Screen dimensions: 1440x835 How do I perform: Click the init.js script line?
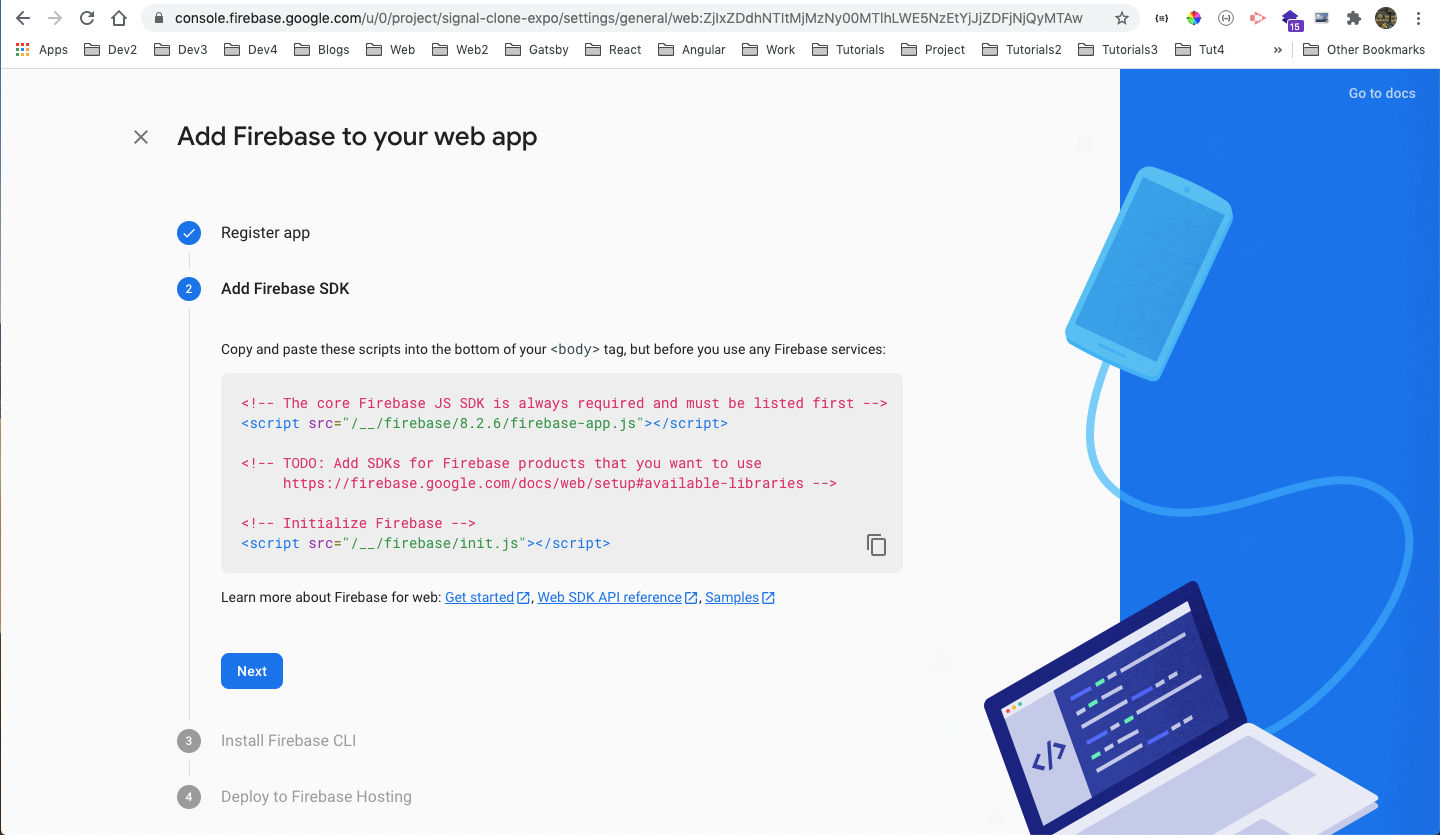(x=426, y=543)
